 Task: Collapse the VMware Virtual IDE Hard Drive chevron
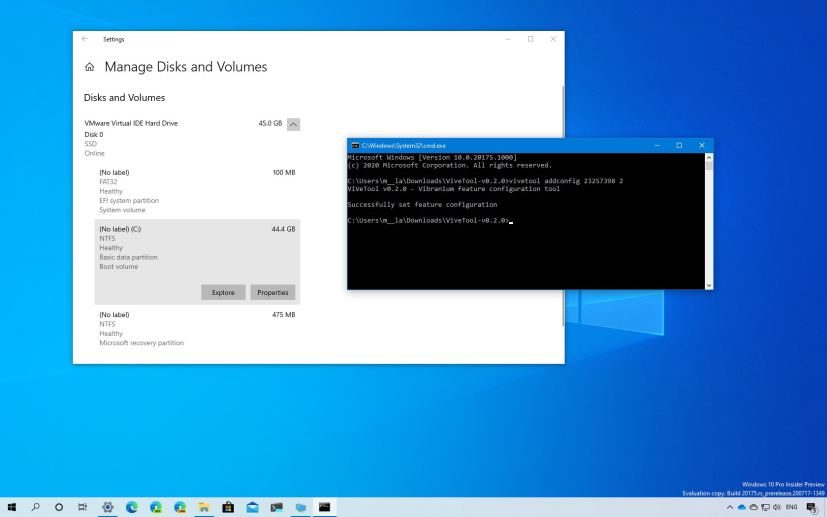pos(293,124)
